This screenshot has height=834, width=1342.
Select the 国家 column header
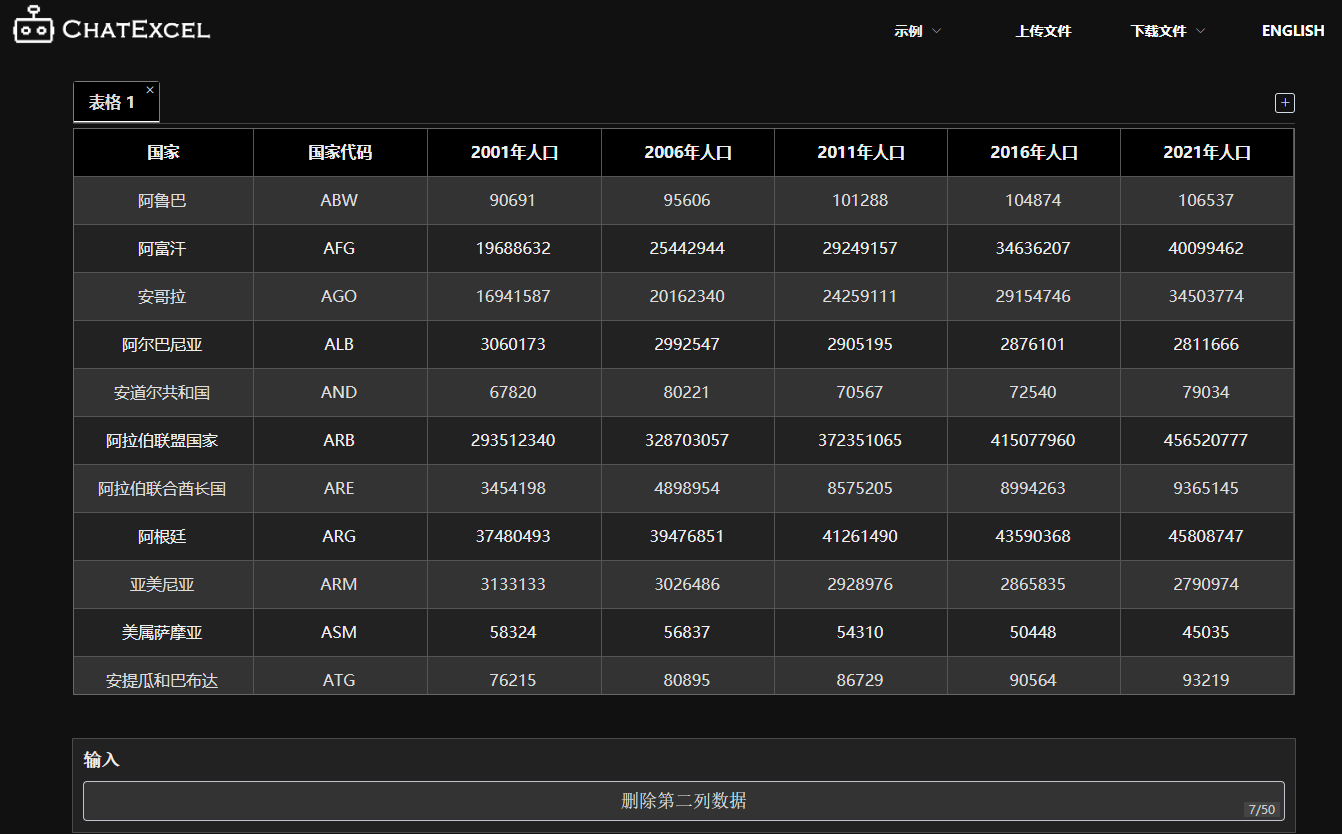point(163,153)
